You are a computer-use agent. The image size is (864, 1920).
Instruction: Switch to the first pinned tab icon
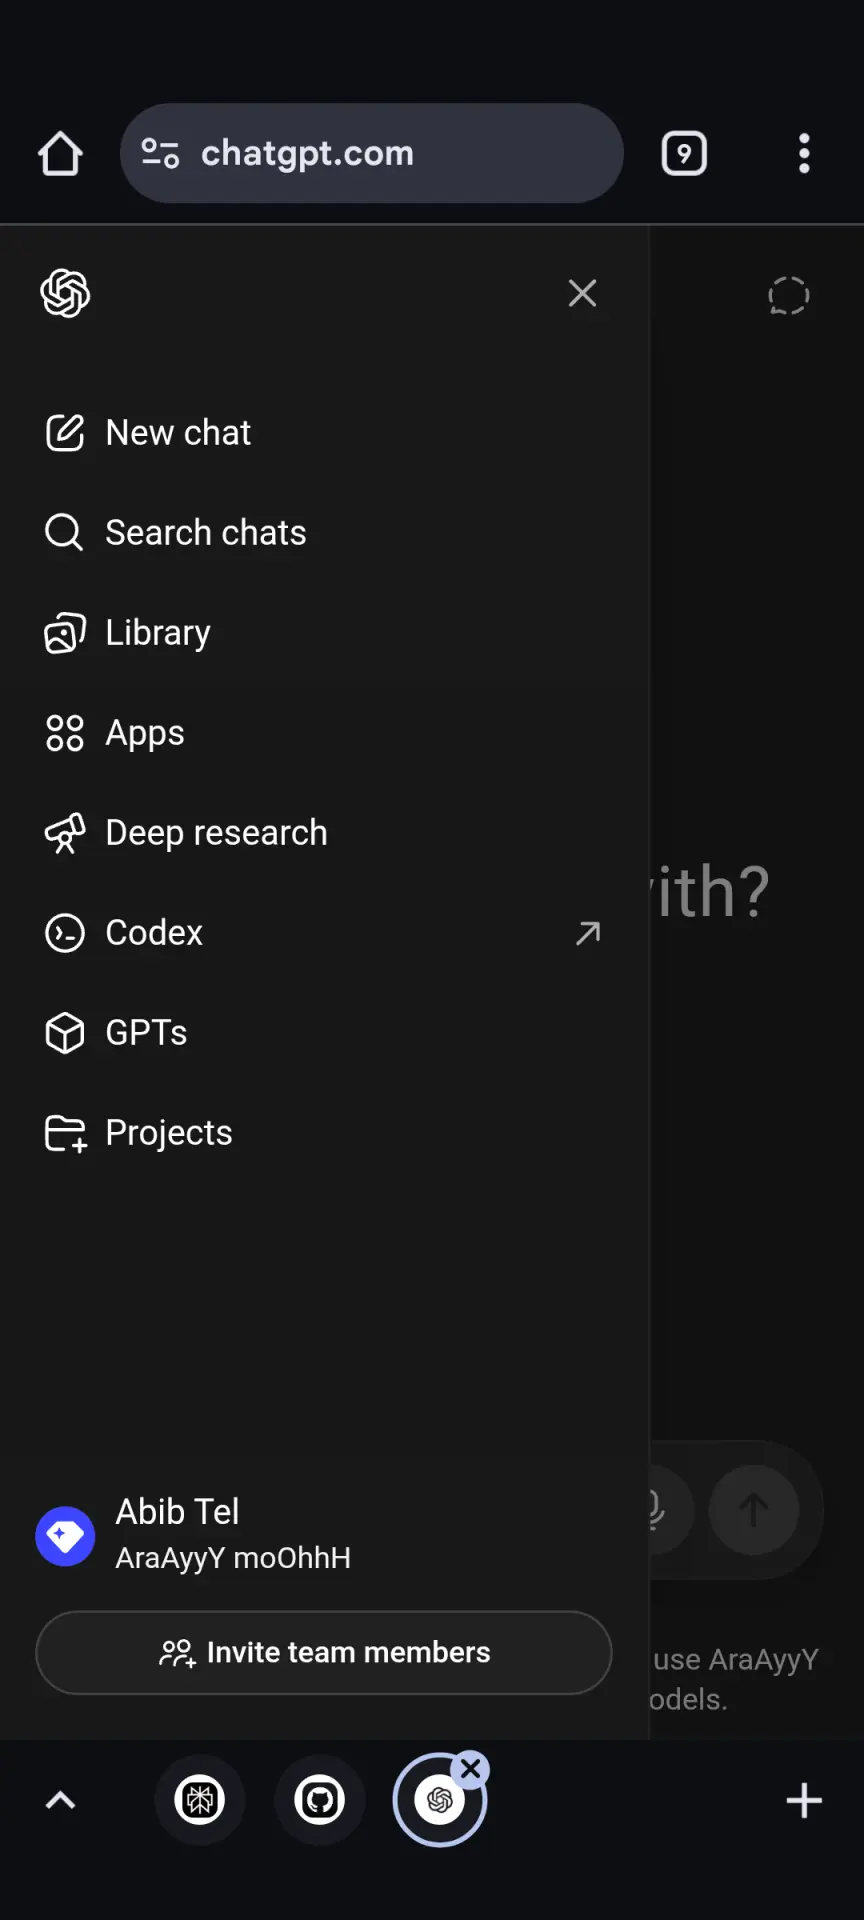pos(200,1800)
